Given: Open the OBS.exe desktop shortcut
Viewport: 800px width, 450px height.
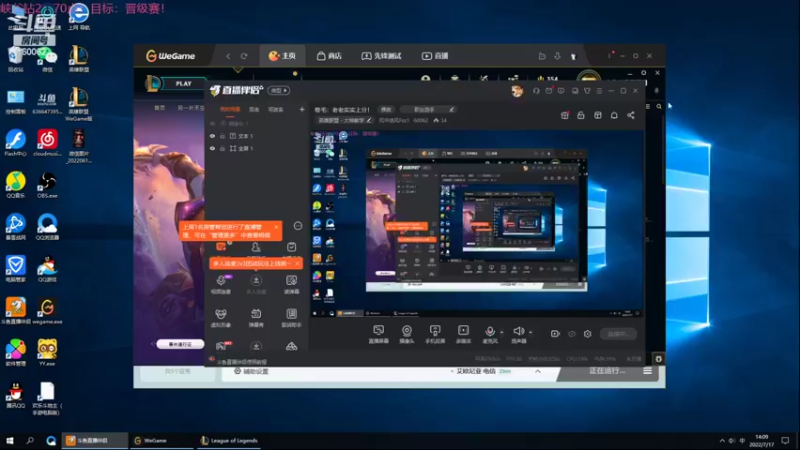Looking at the screenshot, I should click(x=47, y=185).
